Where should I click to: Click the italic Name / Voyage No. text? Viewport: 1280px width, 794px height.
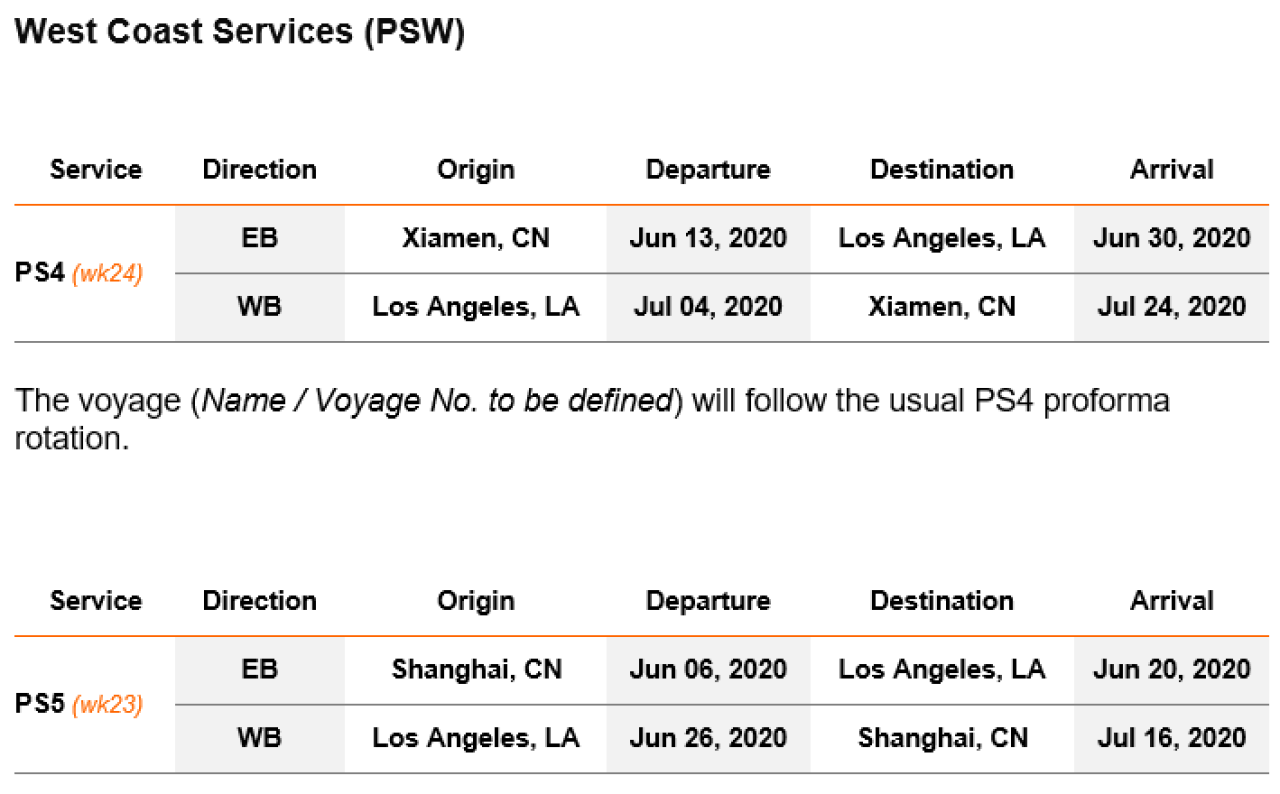click(x=438, y=401)
